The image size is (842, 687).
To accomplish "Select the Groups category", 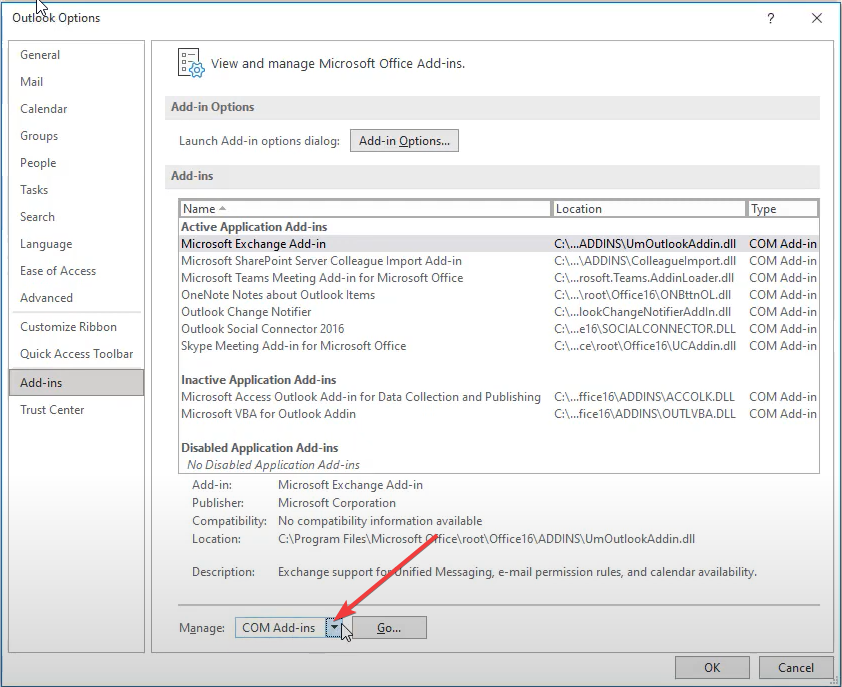I will 77,136.
